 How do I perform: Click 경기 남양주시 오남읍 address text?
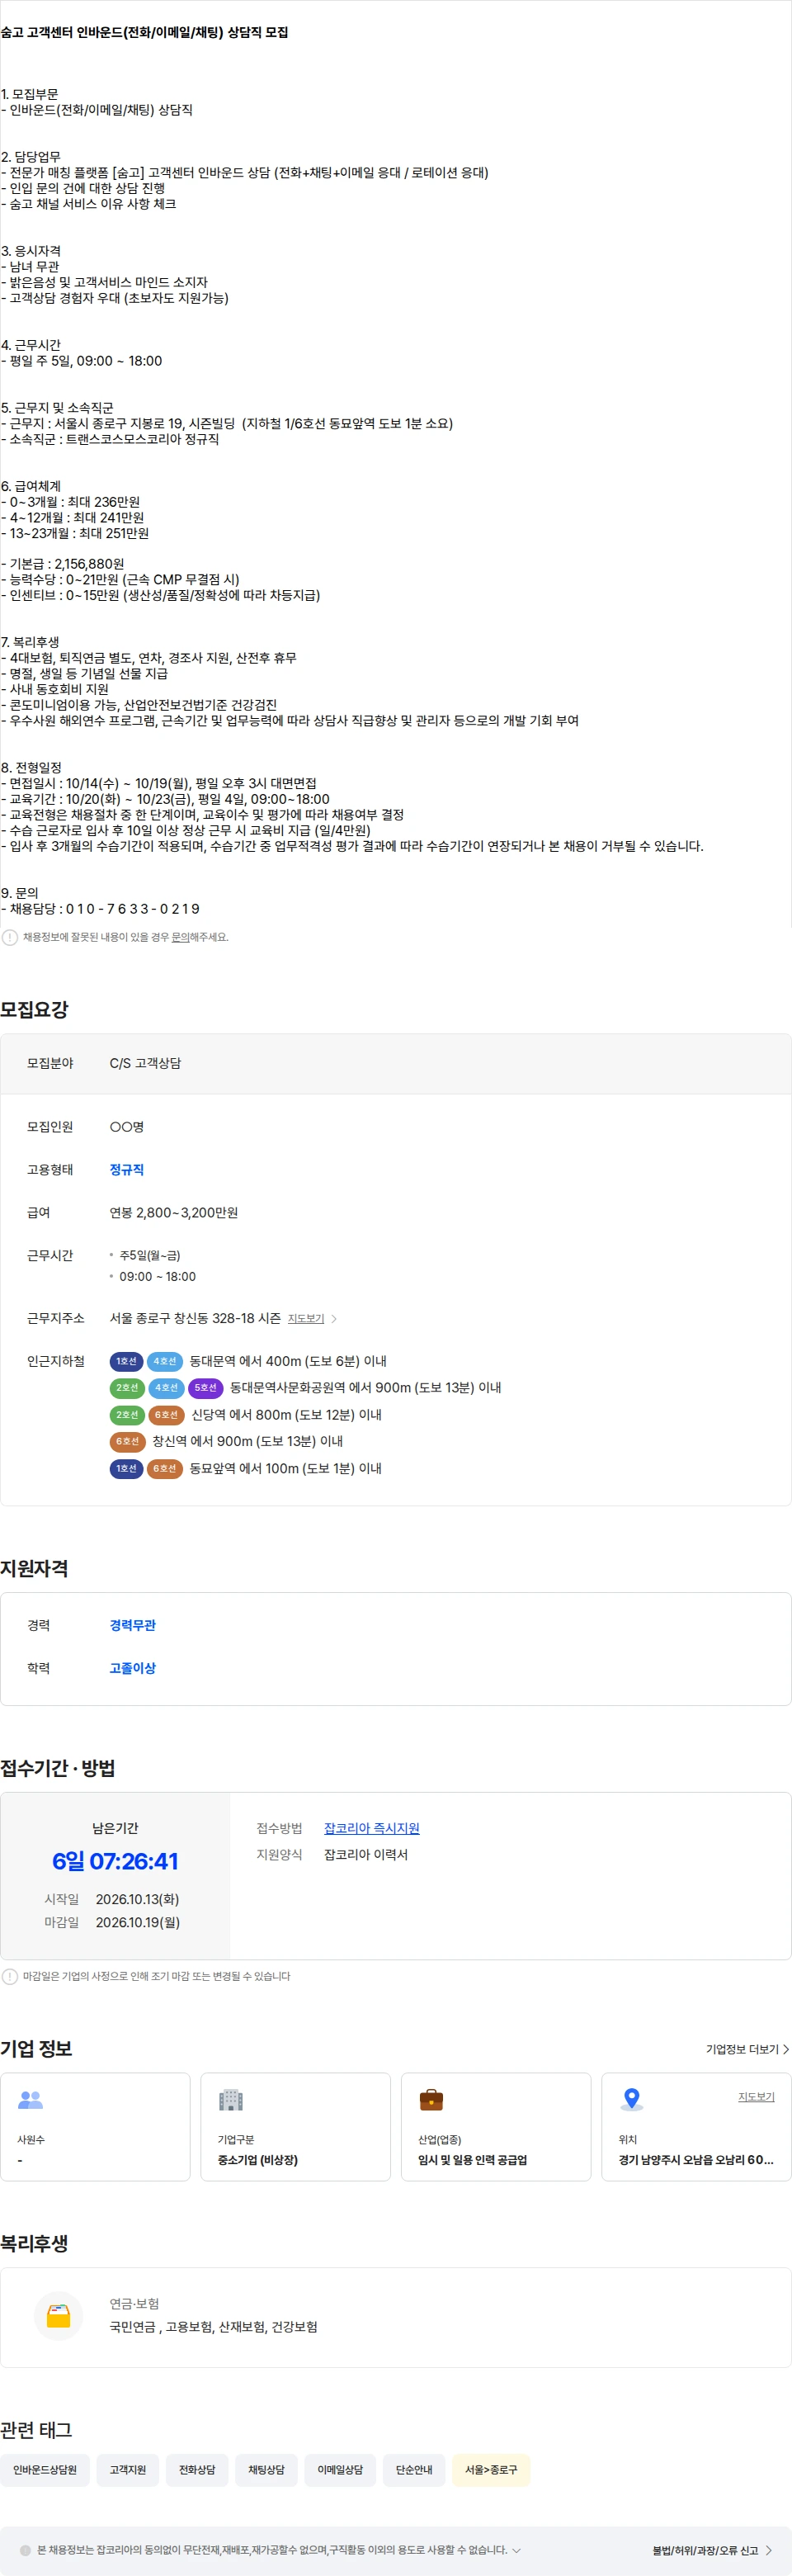tap(696, 2160)
